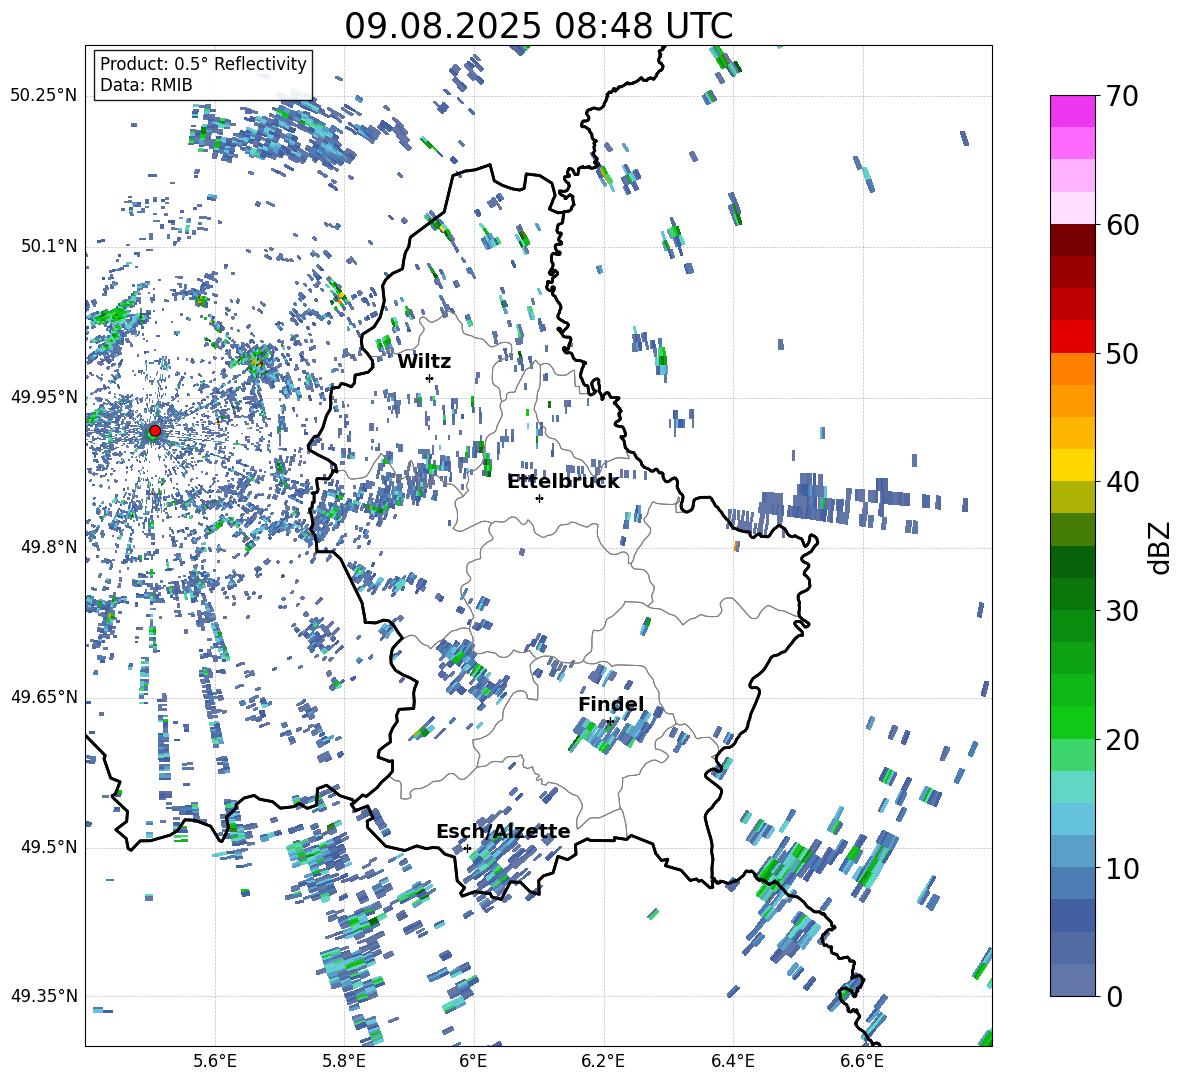Click the Wiltz station cross marker
Viewport: 1184px width, 1081px height.
point(430,378)
